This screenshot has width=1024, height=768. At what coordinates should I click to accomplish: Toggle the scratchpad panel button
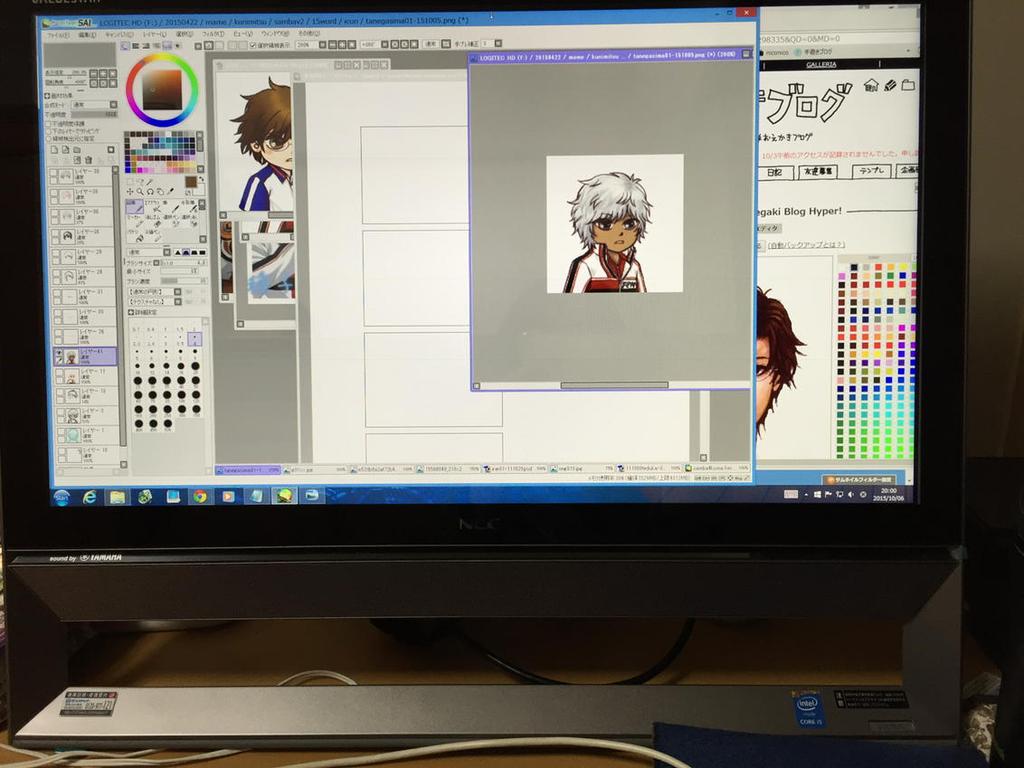click(178, 46)
